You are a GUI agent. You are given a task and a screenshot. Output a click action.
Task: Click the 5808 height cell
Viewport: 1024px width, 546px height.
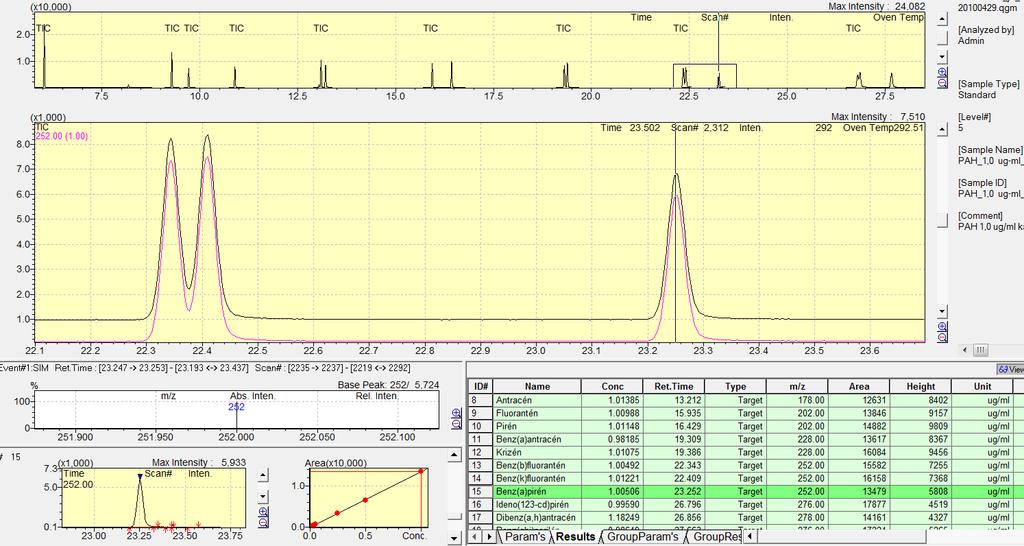click(x=920, y=491)
